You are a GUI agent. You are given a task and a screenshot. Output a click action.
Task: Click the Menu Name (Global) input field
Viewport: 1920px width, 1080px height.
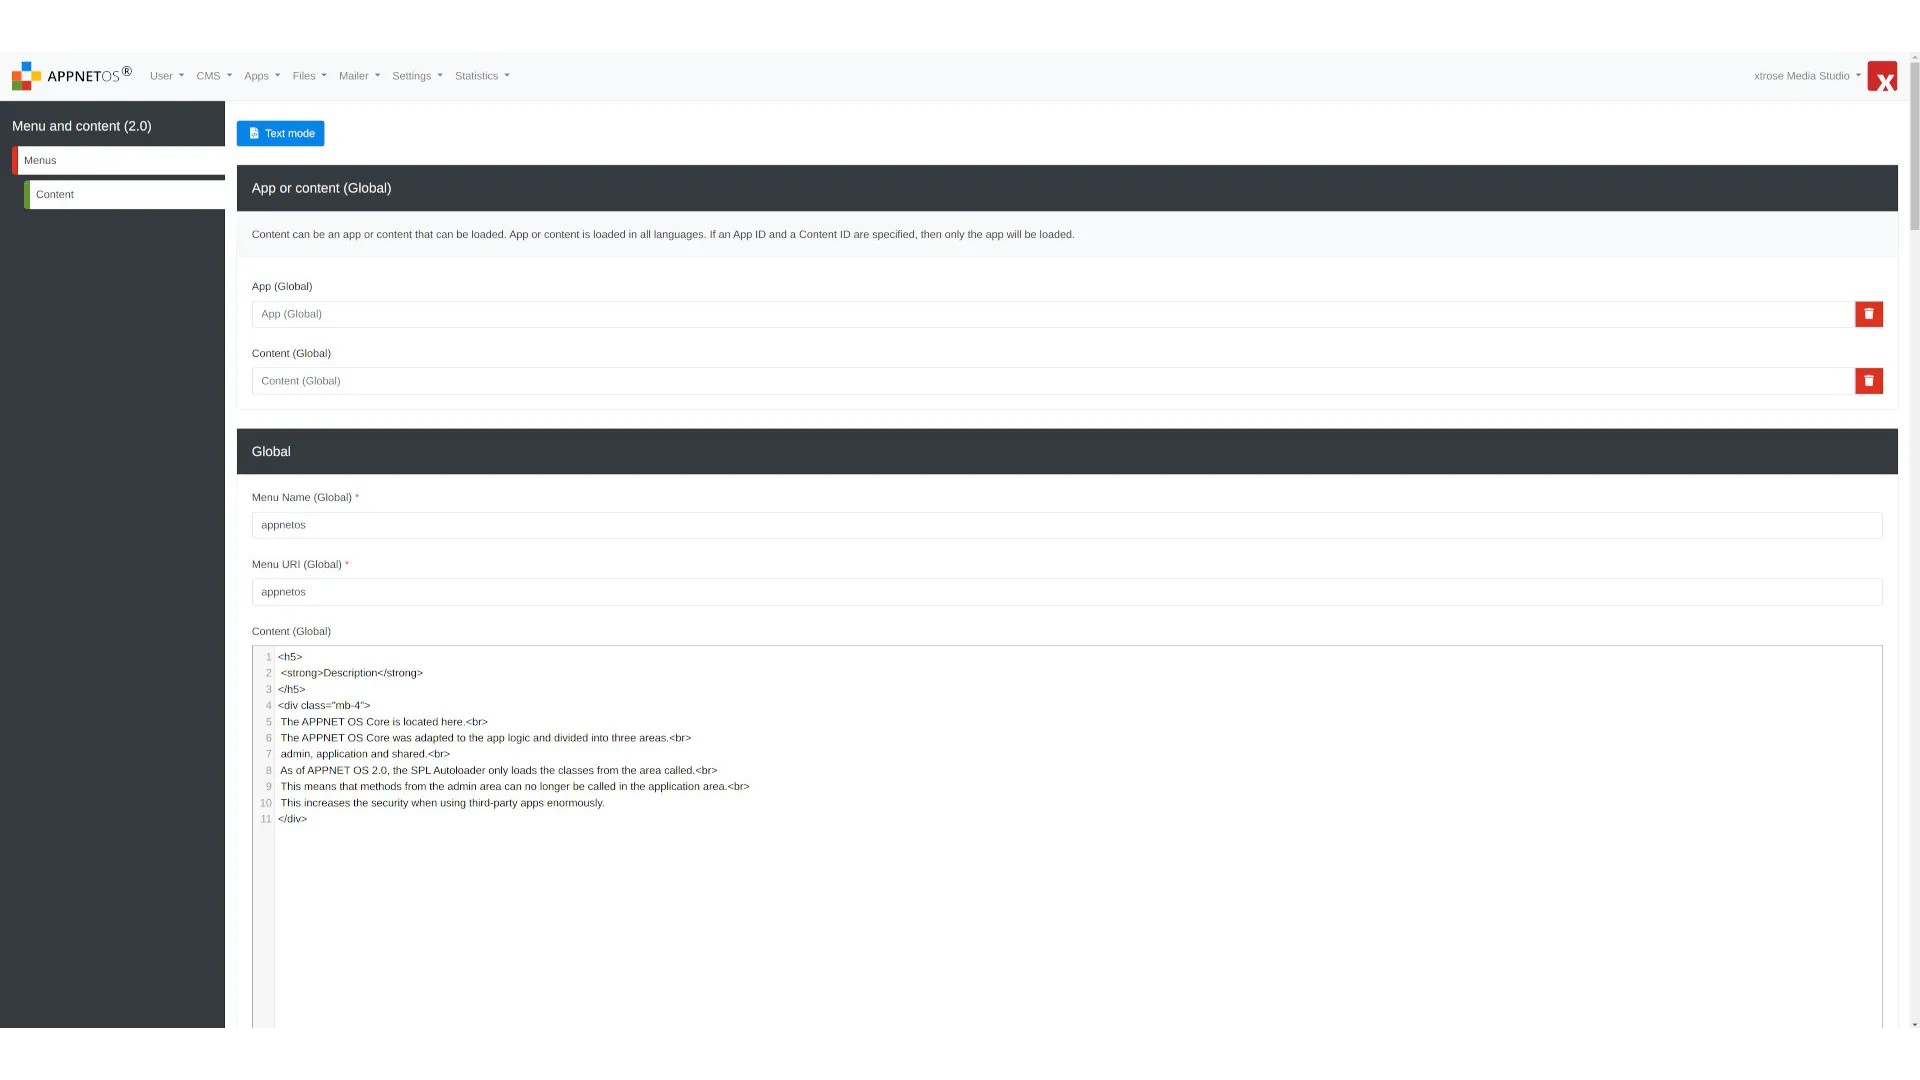[x=1067, y=525]
